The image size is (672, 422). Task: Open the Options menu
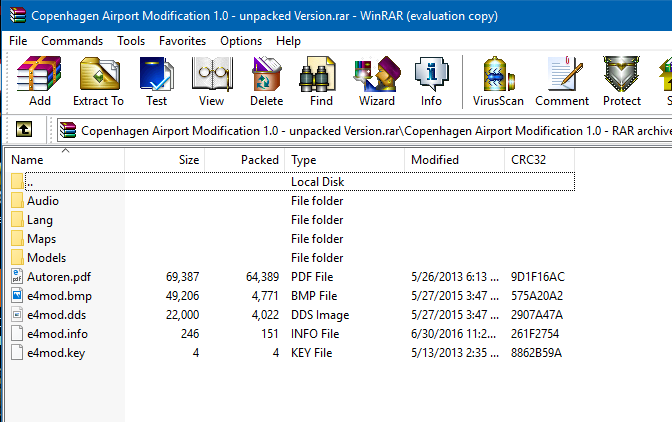(241, 41)
